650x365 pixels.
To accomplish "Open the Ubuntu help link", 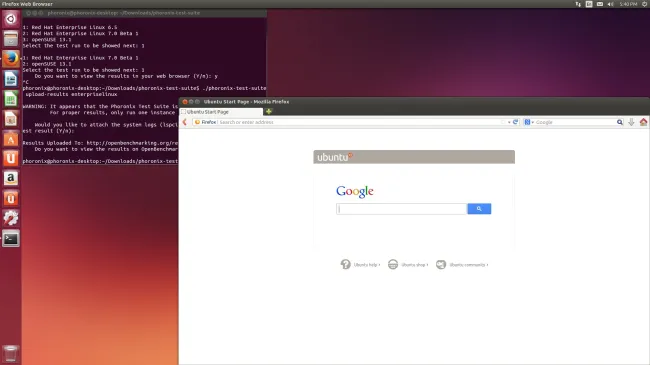I will [360, 265].
